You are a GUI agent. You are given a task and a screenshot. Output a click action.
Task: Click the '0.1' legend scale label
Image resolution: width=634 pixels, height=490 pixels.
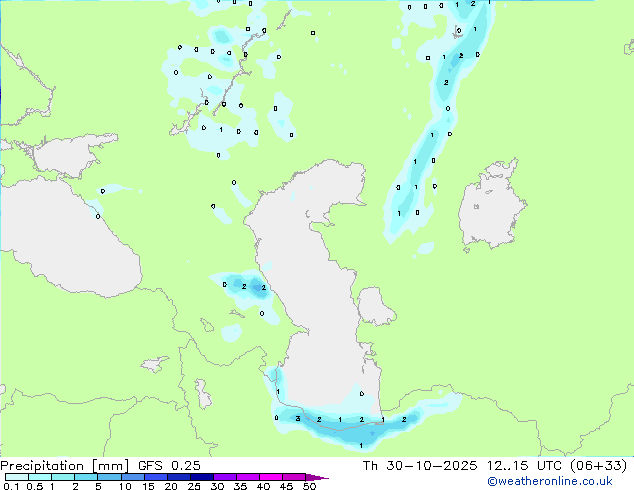coord(11,486)
